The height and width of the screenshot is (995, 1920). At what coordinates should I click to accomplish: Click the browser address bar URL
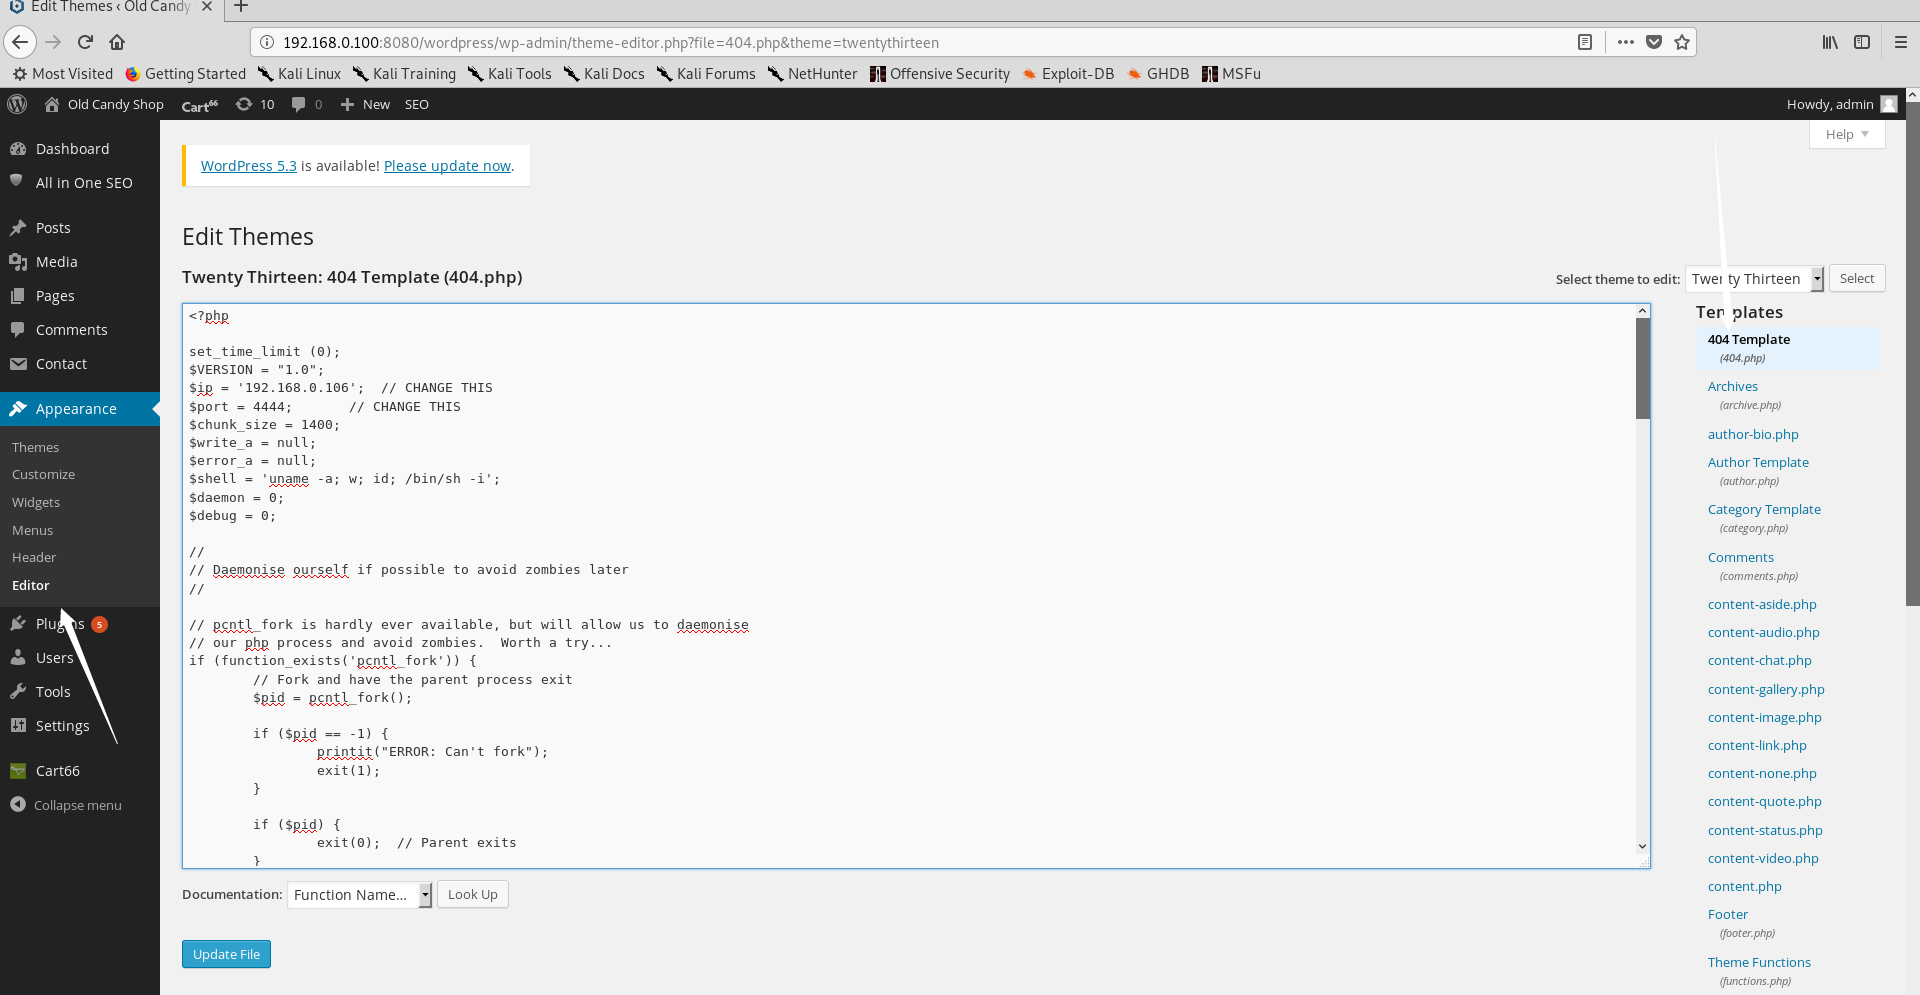(x=611, y=42)
